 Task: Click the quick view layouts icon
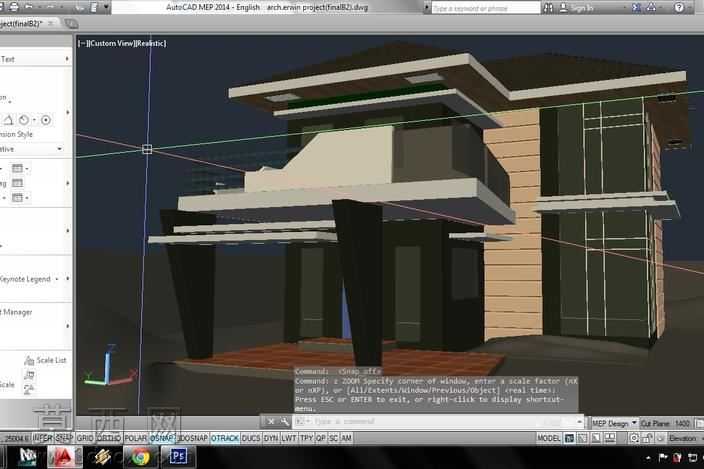pyautogui.click(x=596, y=438)
